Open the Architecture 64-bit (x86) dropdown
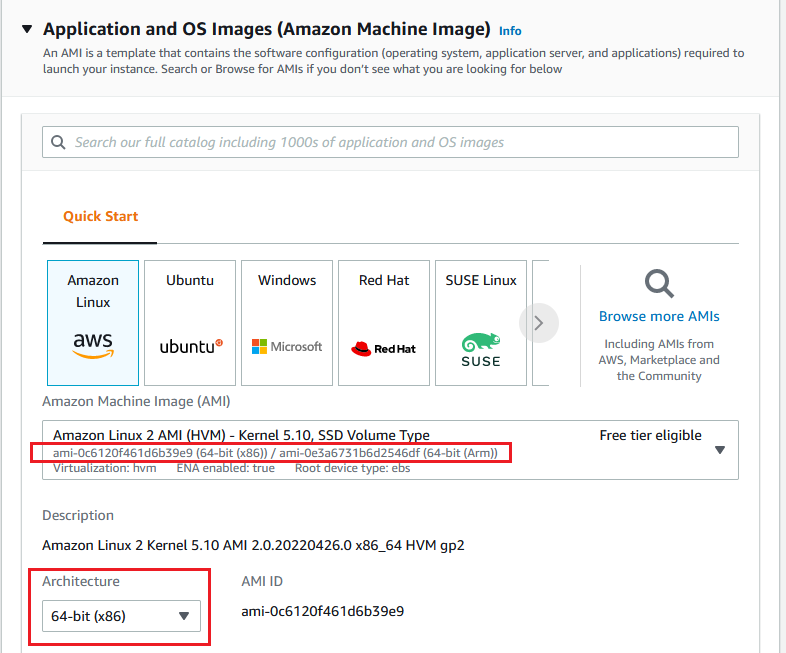 click(x=121, y=616)
